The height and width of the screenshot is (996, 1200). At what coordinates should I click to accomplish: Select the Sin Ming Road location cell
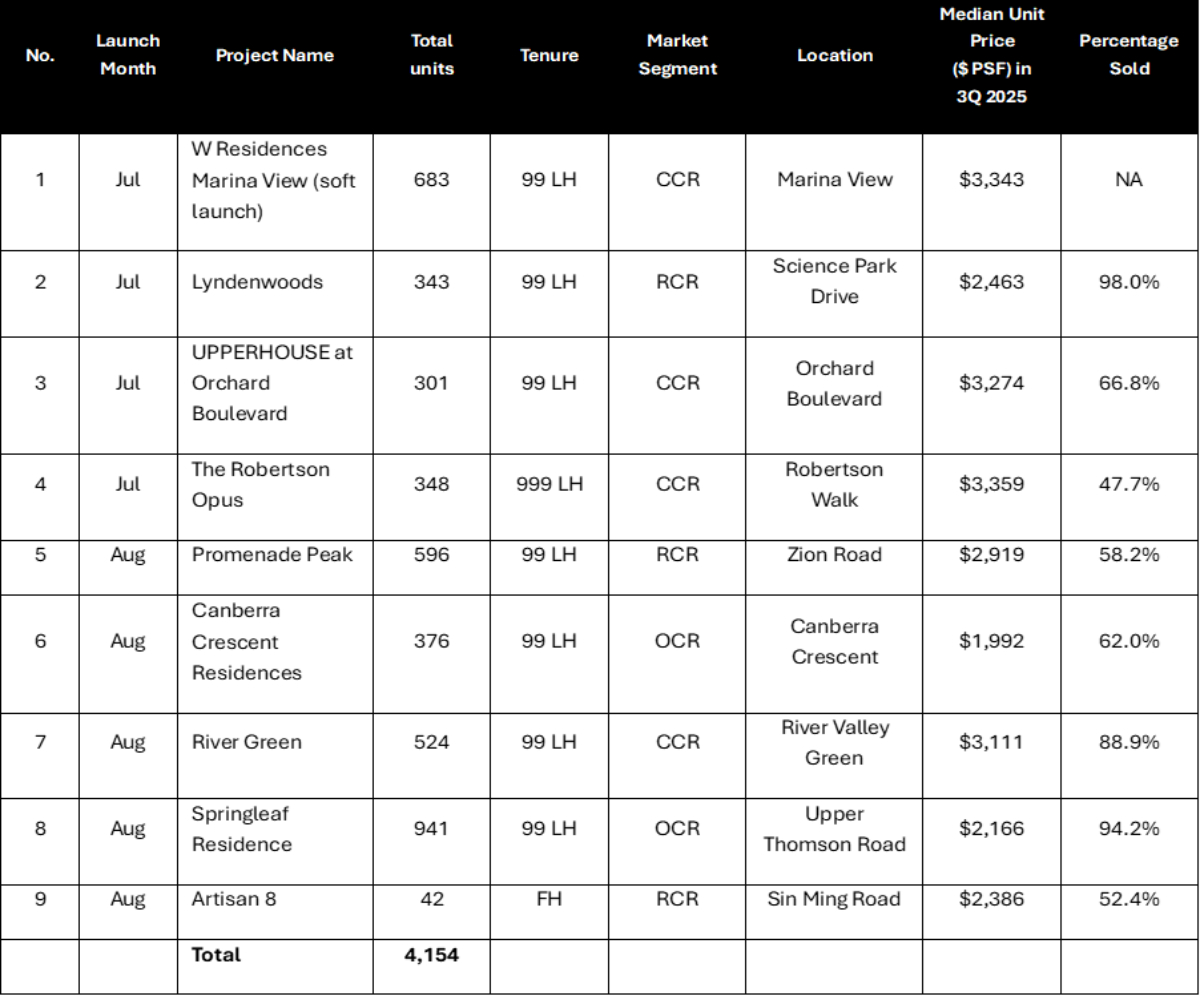(x=834, y=899)
